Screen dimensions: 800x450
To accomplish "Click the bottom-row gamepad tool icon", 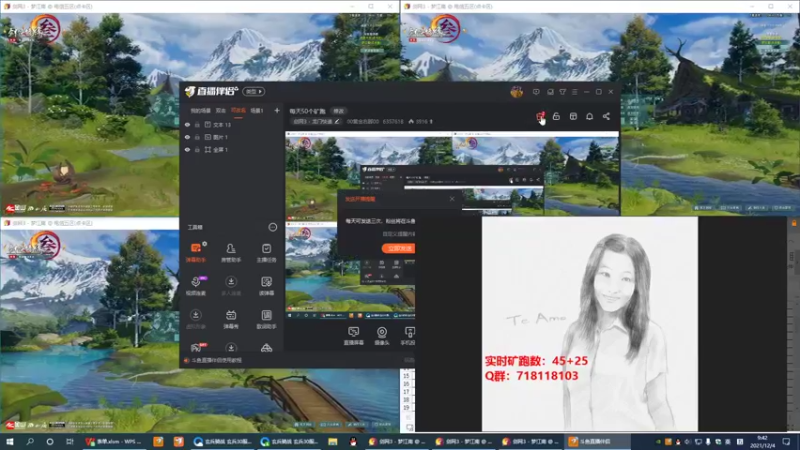I will tap(196, 348).
